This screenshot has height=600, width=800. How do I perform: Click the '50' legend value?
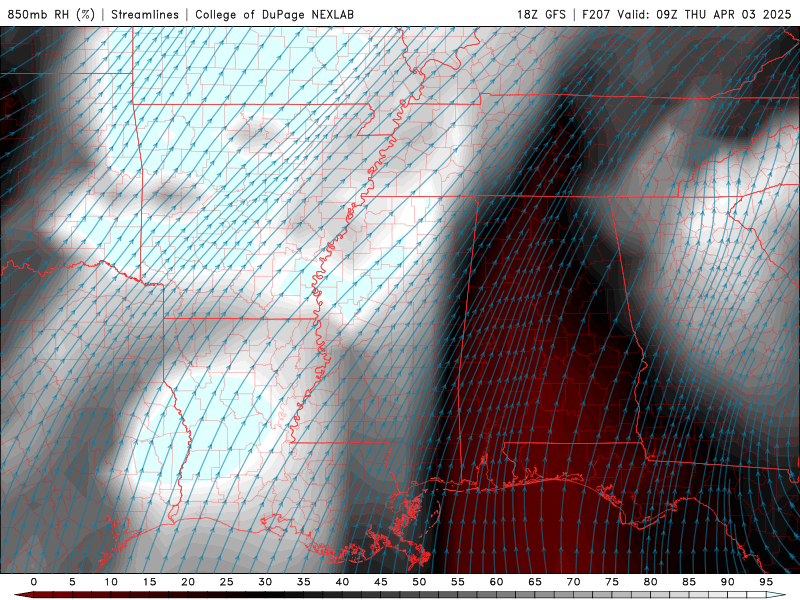point(419,582)
